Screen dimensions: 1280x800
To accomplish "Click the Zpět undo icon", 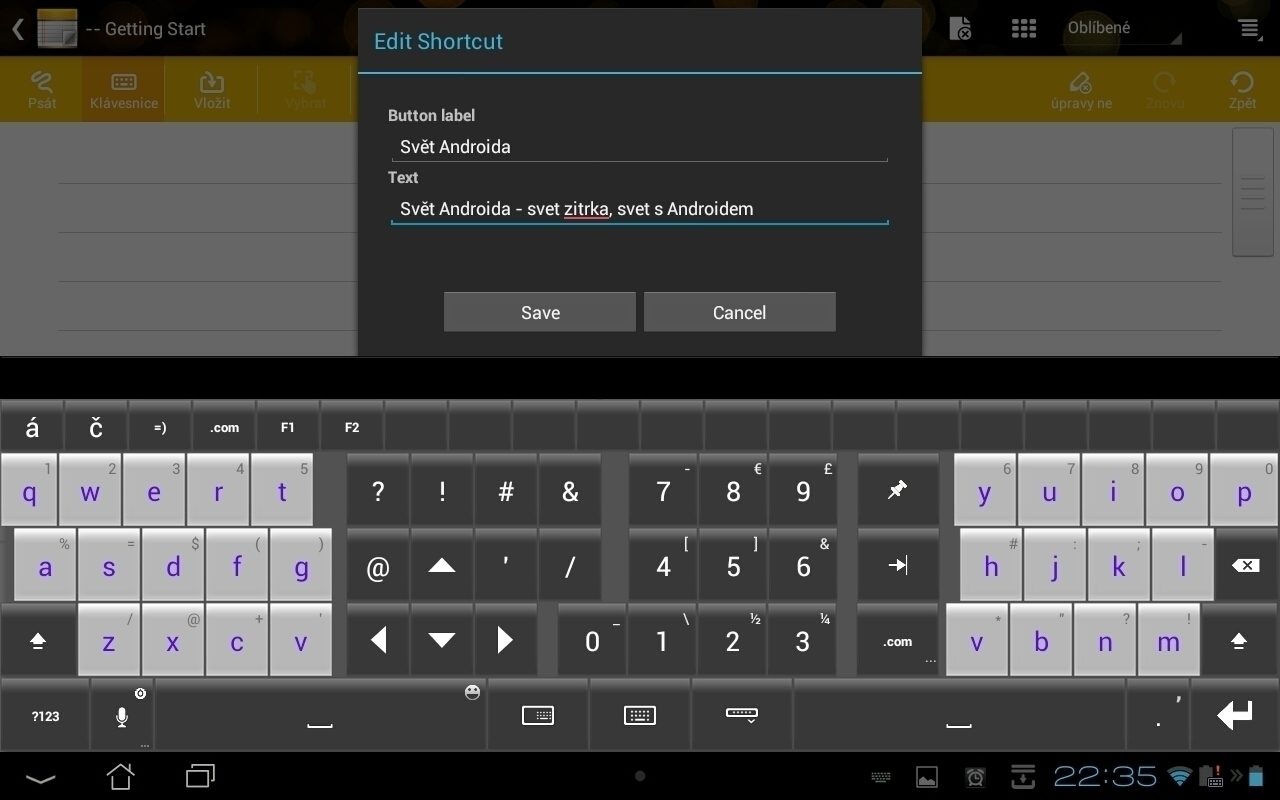I will [1242, 89].
